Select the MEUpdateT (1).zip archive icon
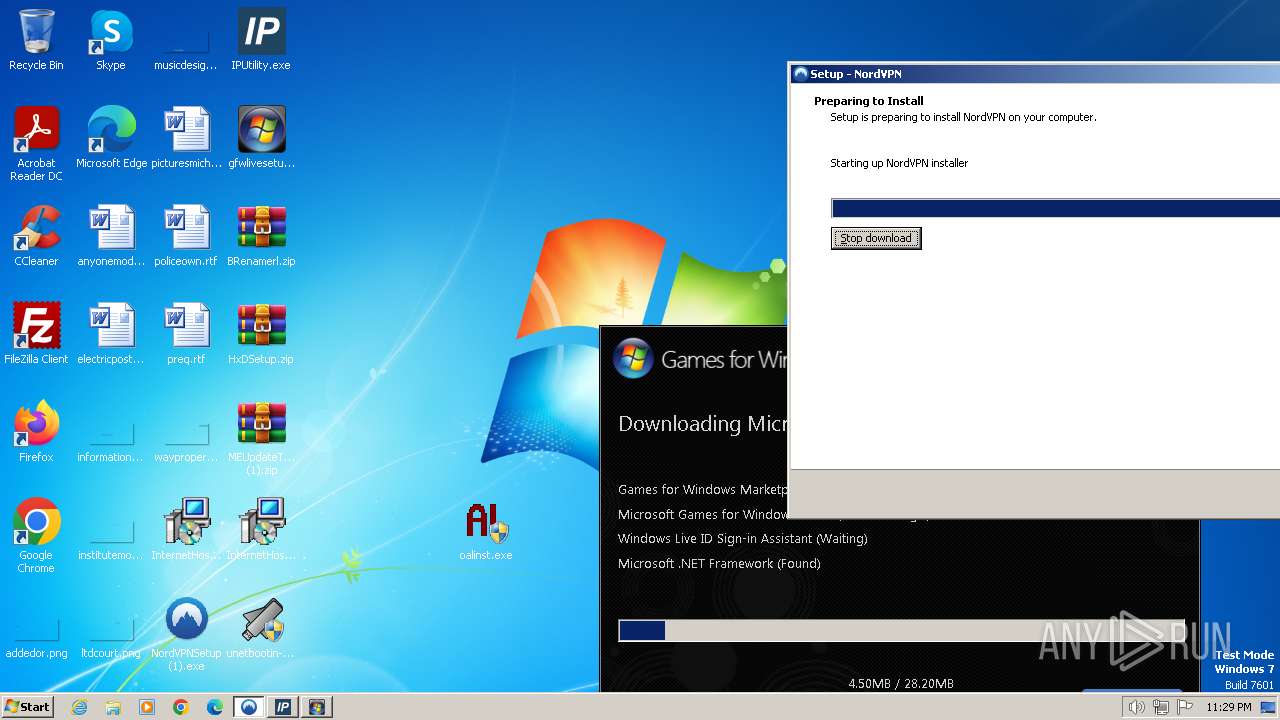1280x720 pixels. pos(261,438)
